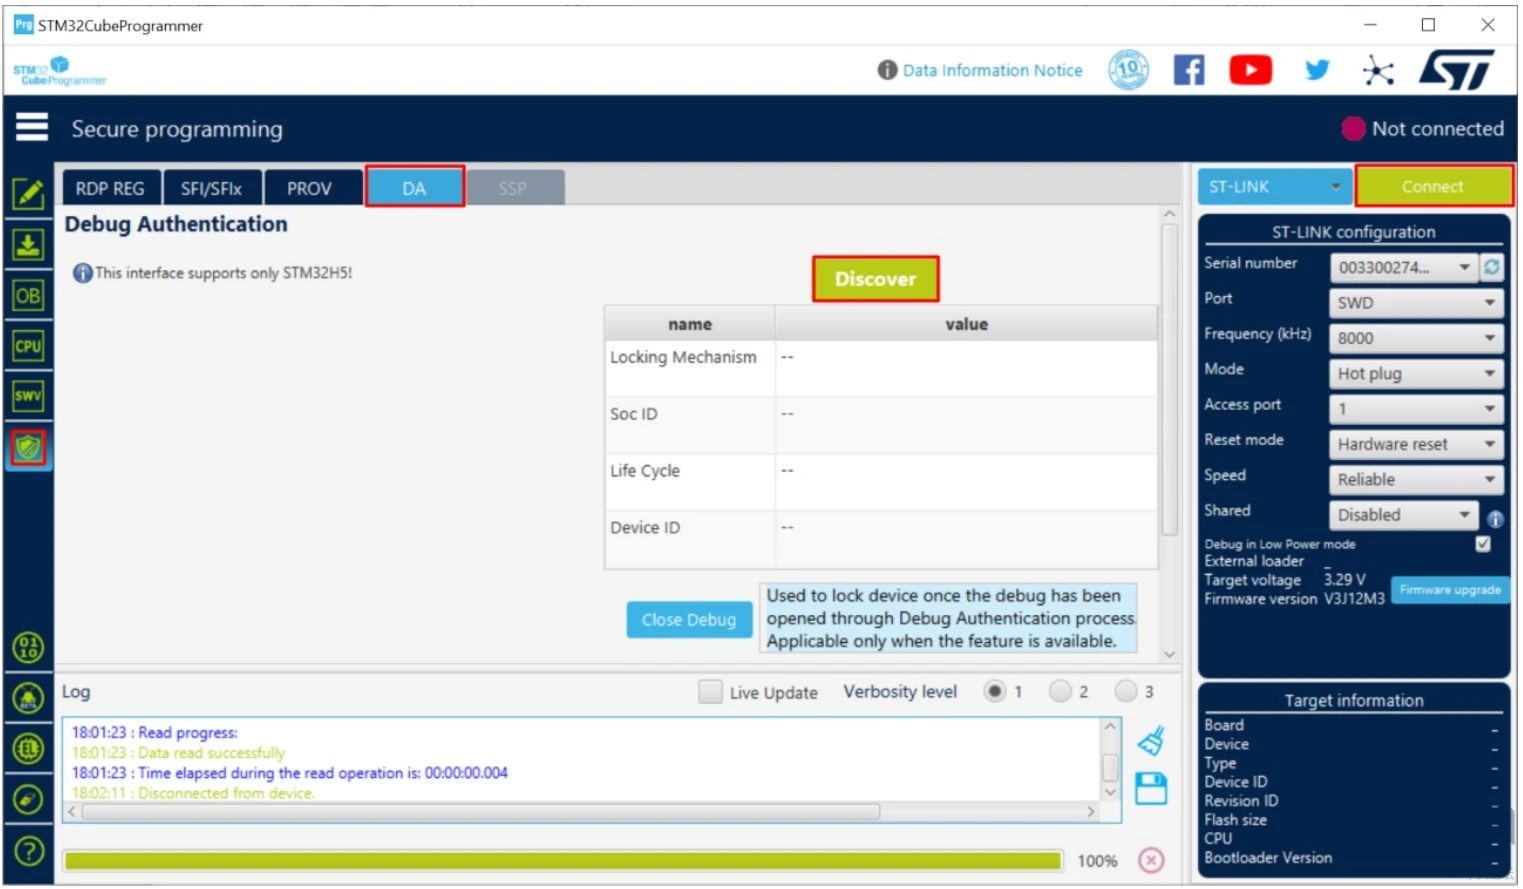Image resolution: width=1523 pixels, height=889 pixels.
Task: Click the log horizontal scrollbar
Action: 482,812
